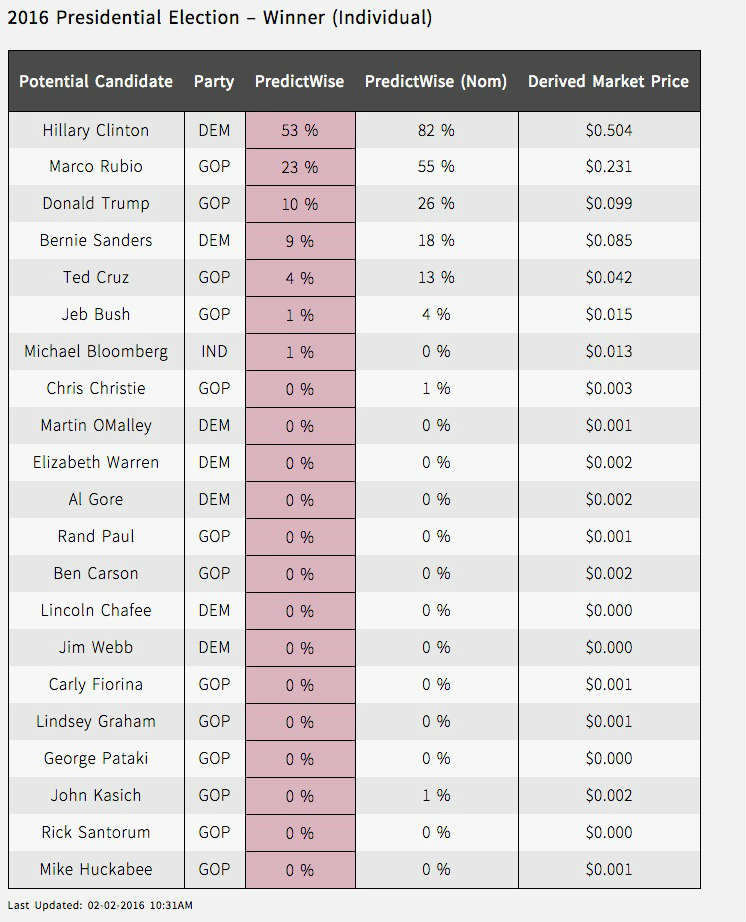Click Marco Rubio's 23 % PredictWise cell
This screenshot has width=746, height=922.
(299, 168)
